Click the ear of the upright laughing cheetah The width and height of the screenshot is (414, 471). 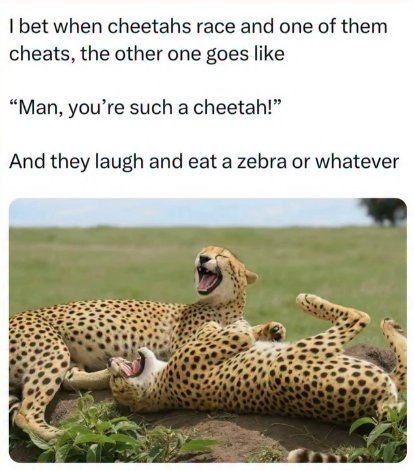251,277
